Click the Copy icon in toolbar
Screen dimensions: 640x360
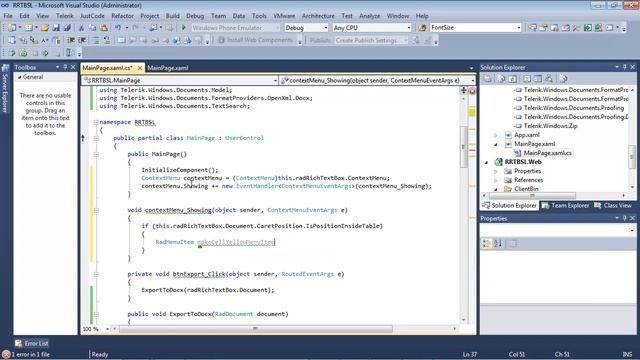92,28
